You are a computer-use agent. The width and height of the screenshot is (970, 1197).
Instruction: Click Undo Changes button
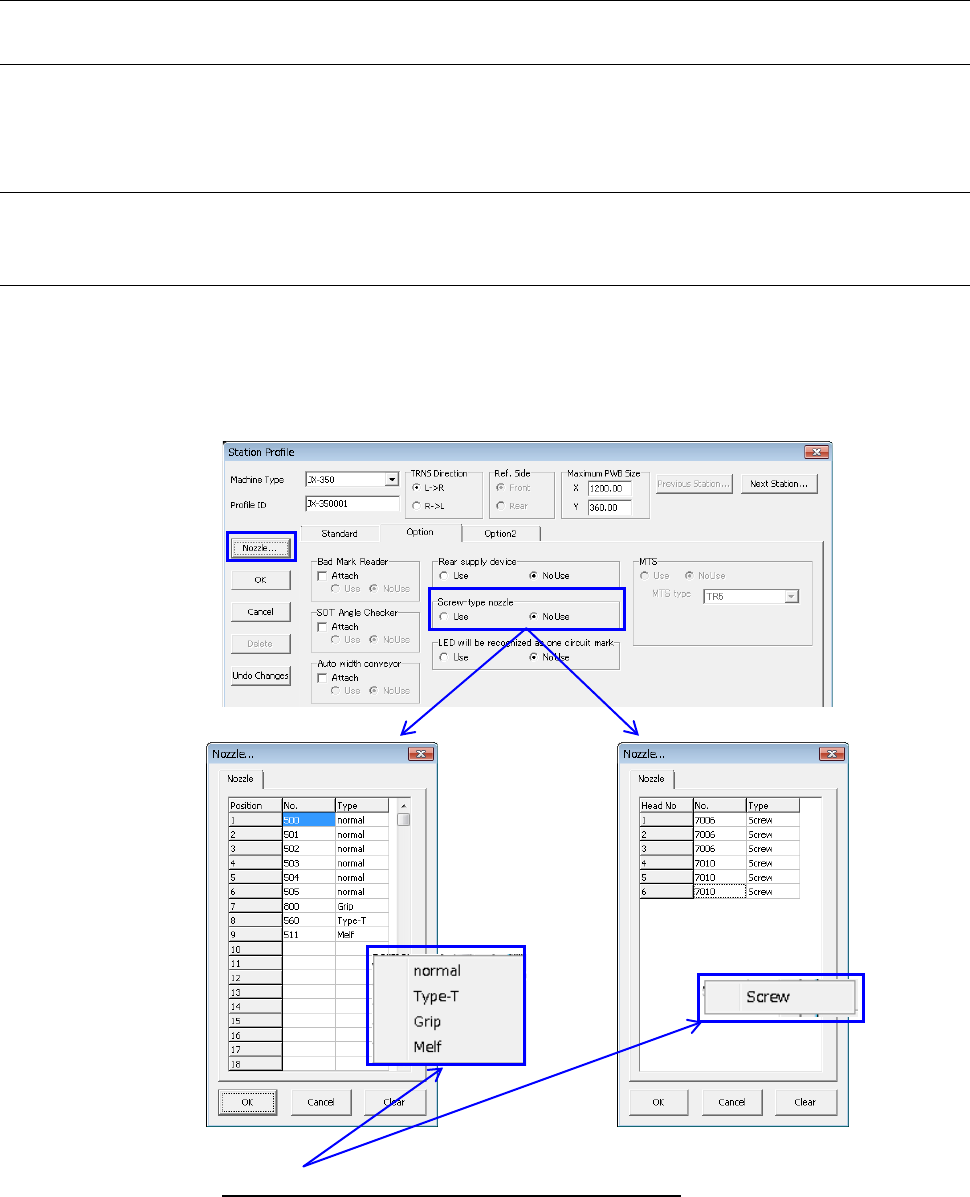point(259,676)
